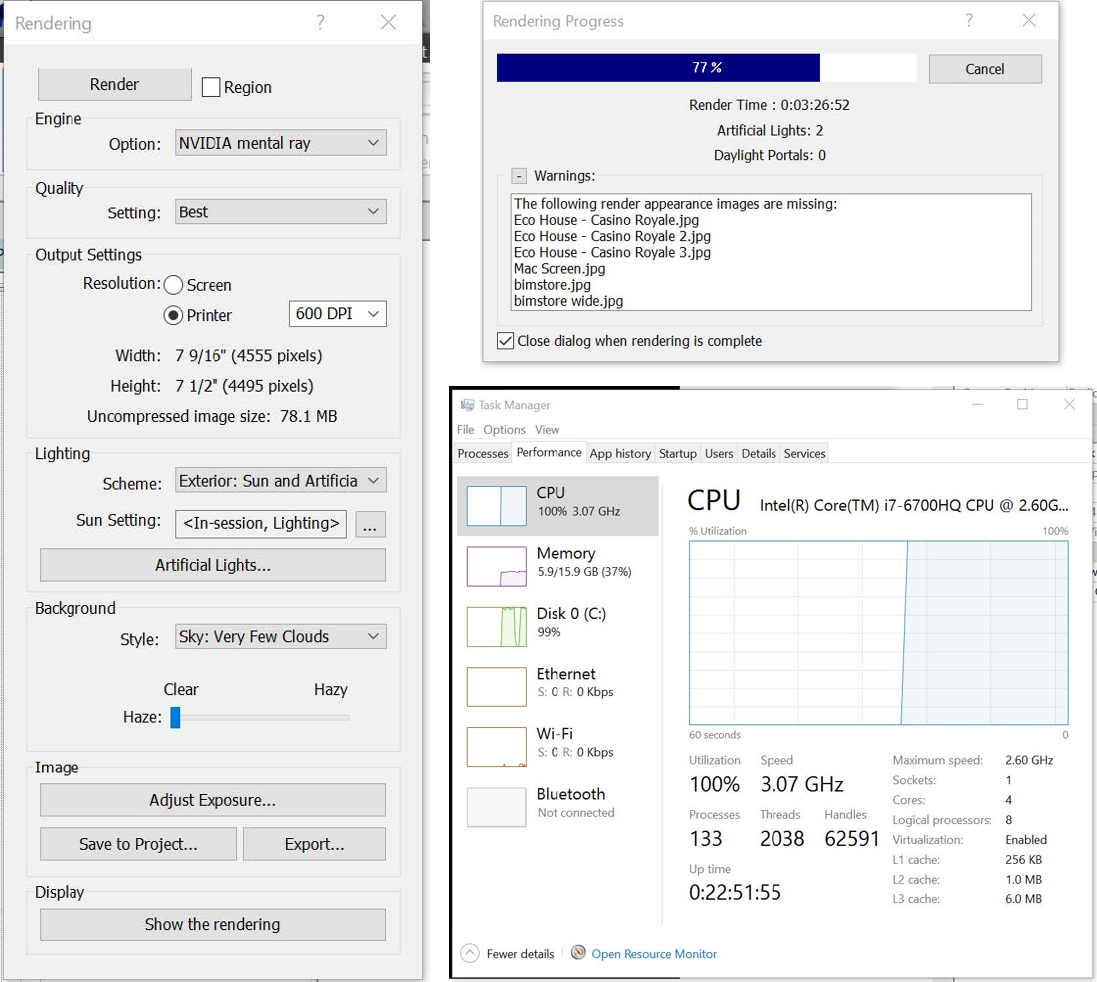
Task: Open the Engine Option dropdown
Action: 280,143
